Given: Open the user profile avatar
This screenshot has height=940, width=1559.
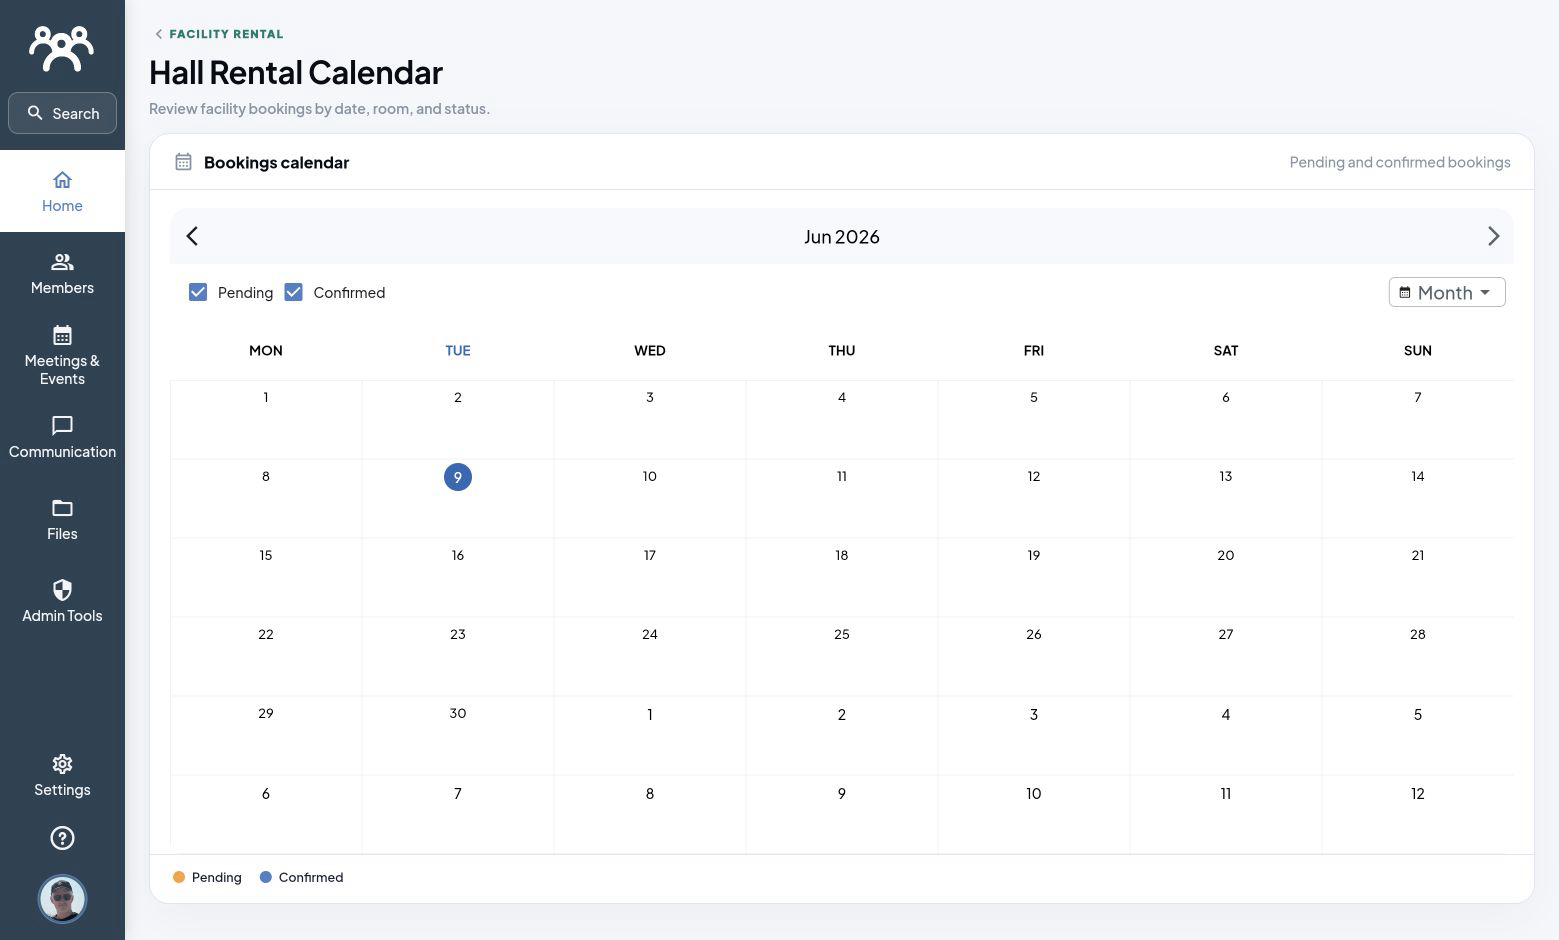Looking at the screenshot, I should 62,899.
